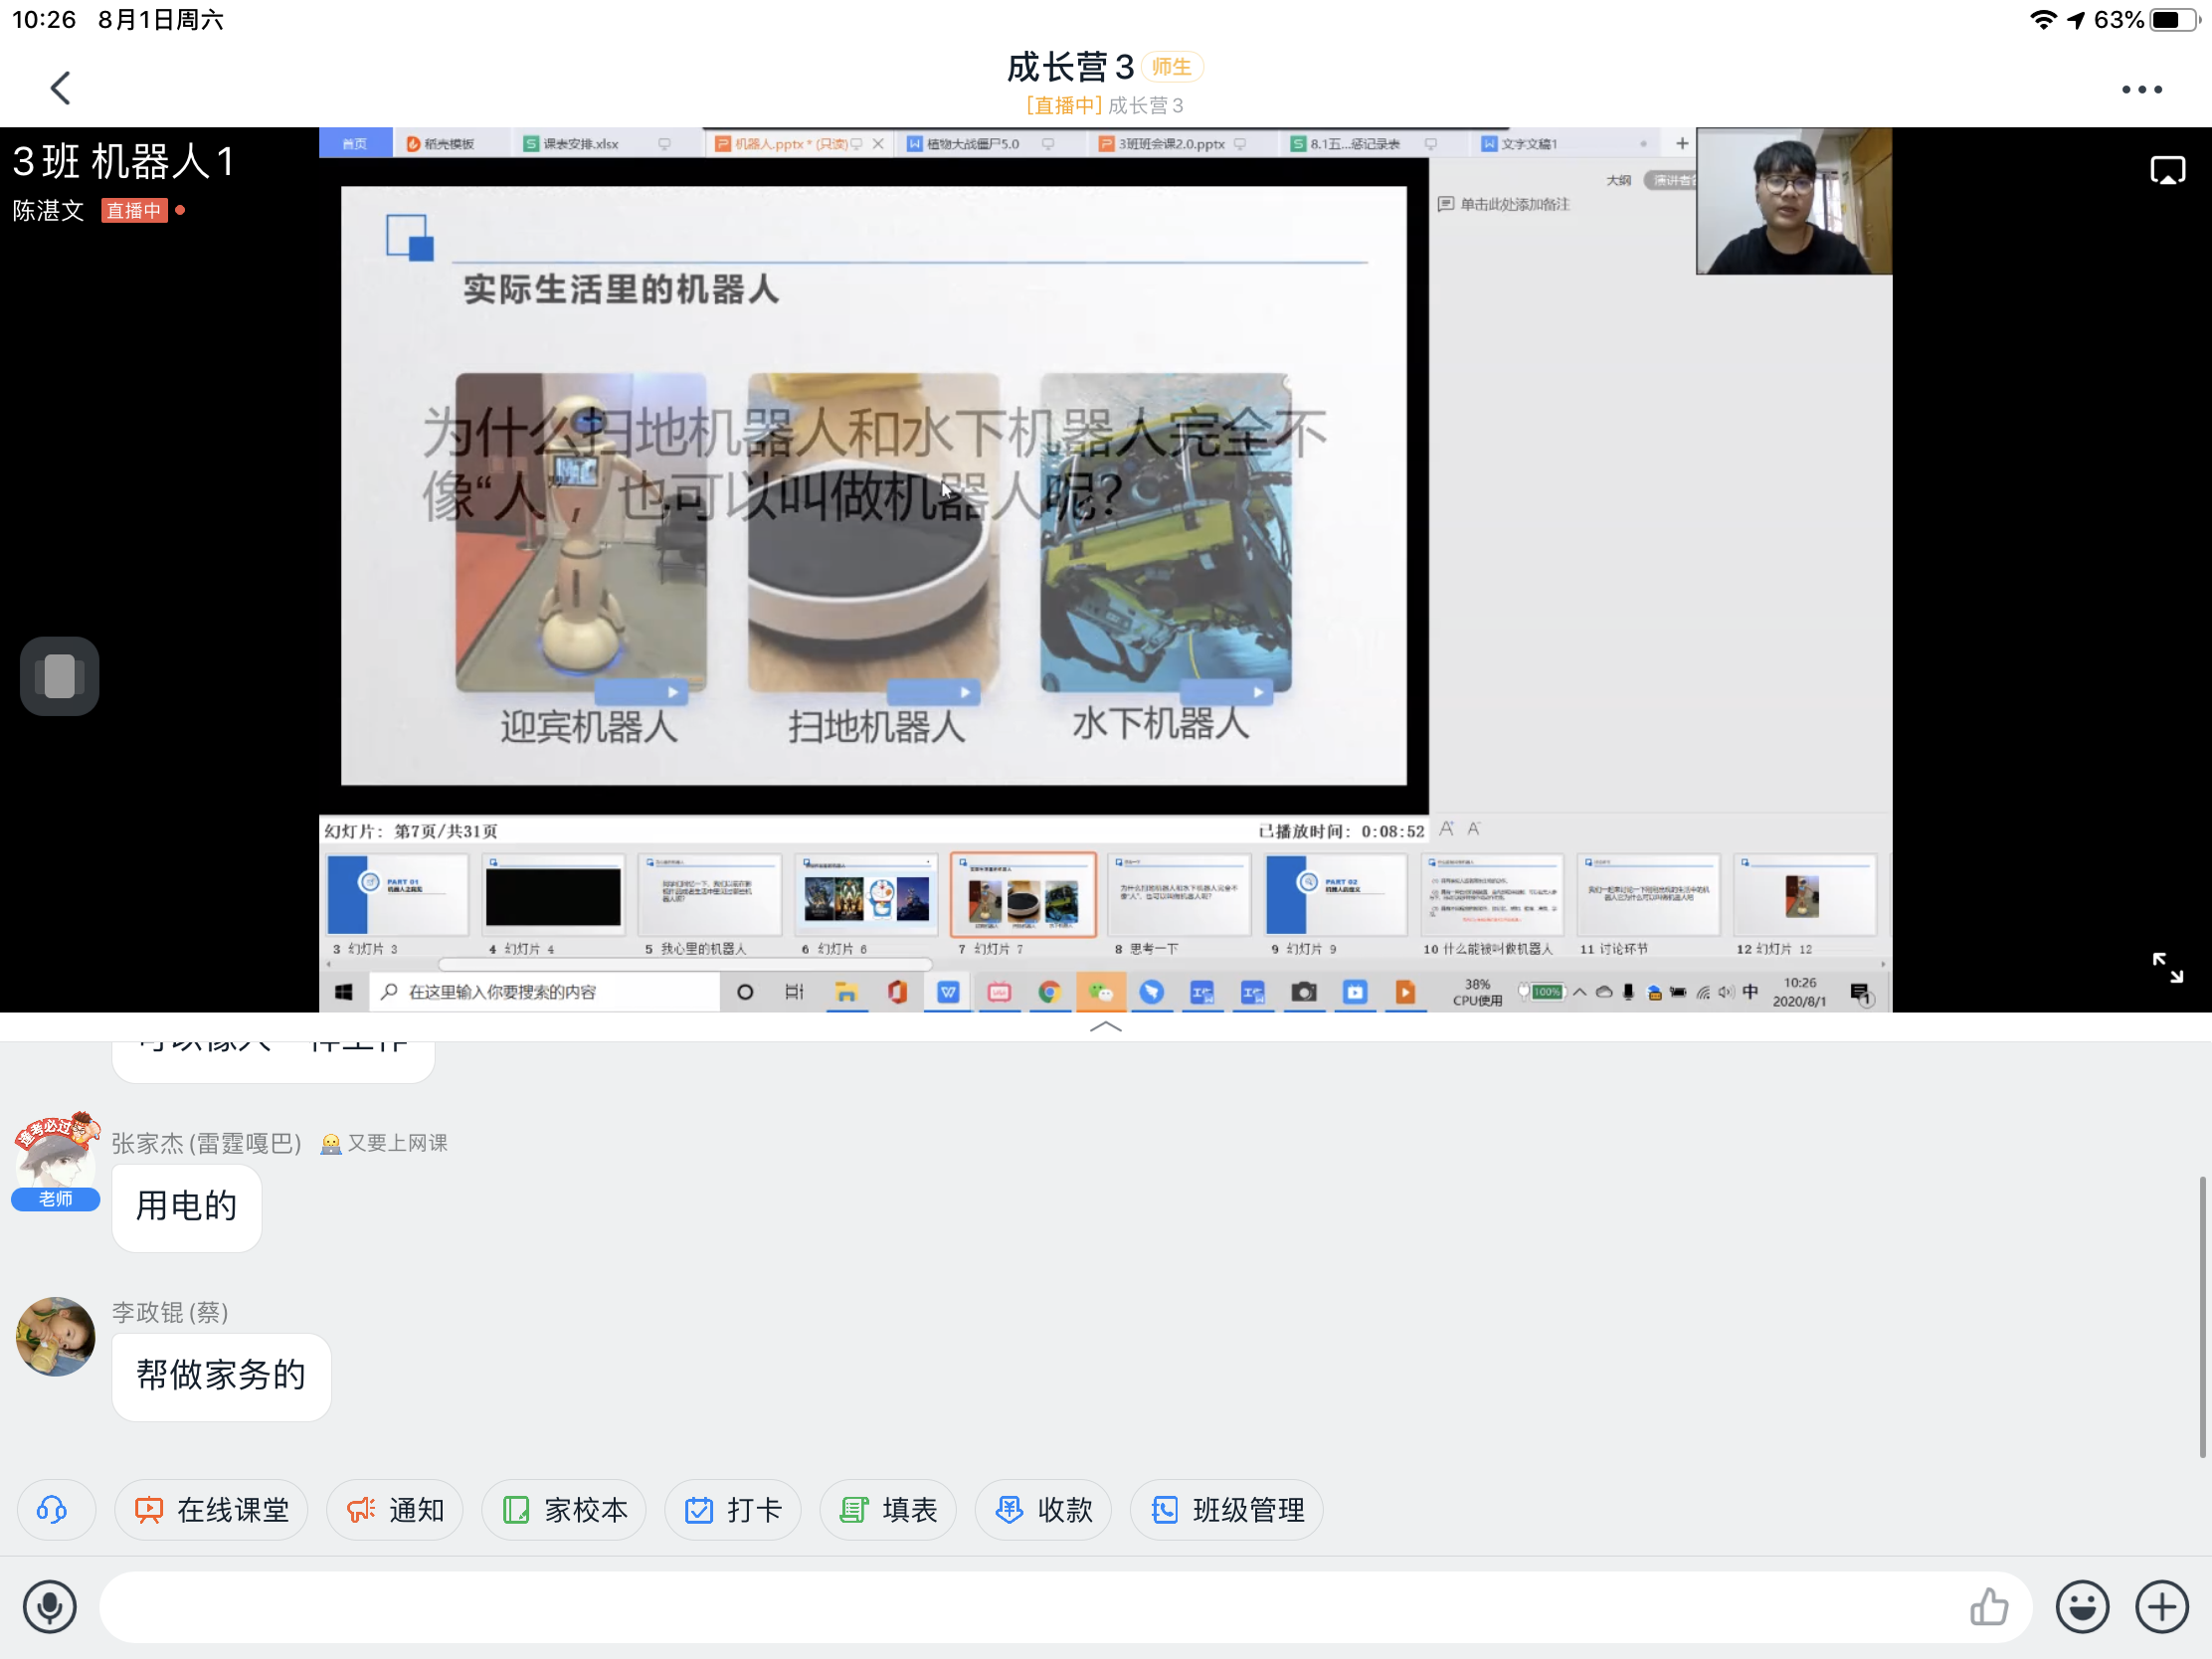Viewport: 2212px width, 1659px height.
Task: Click the WeChat icon in the taskbar
Action: [x=1101, y=992]
